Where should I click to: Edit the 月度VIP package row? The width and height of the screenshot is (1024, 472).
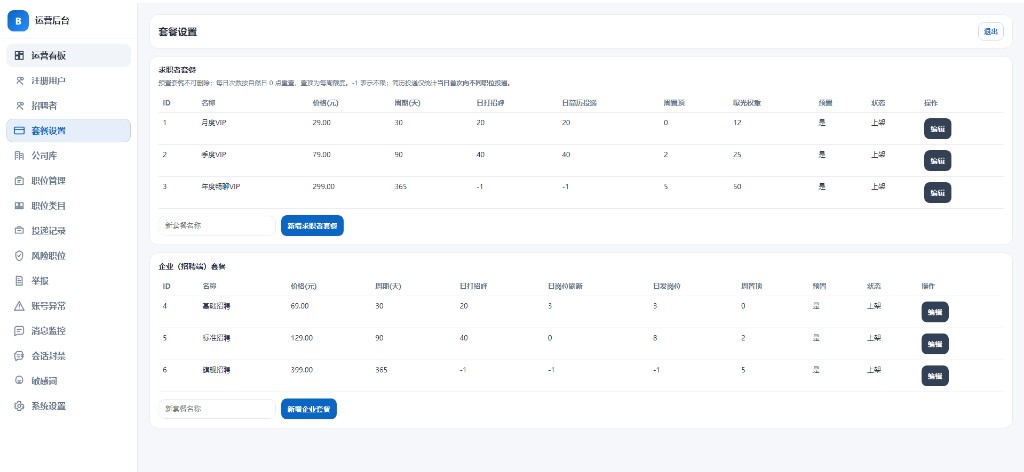pyautogui.click(x=937, y=129)
